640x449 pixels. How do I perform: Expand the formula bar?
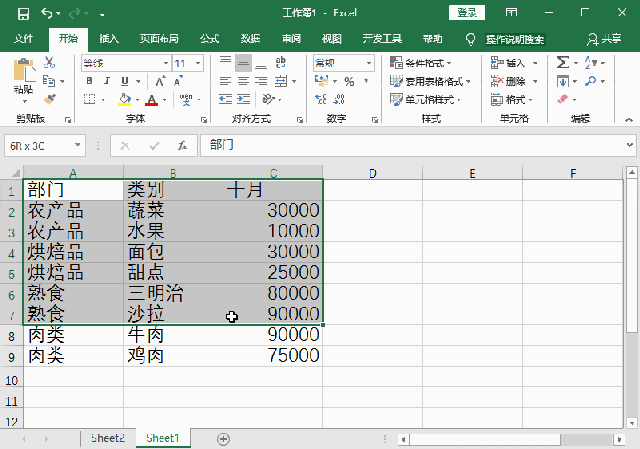click(630, 145)
